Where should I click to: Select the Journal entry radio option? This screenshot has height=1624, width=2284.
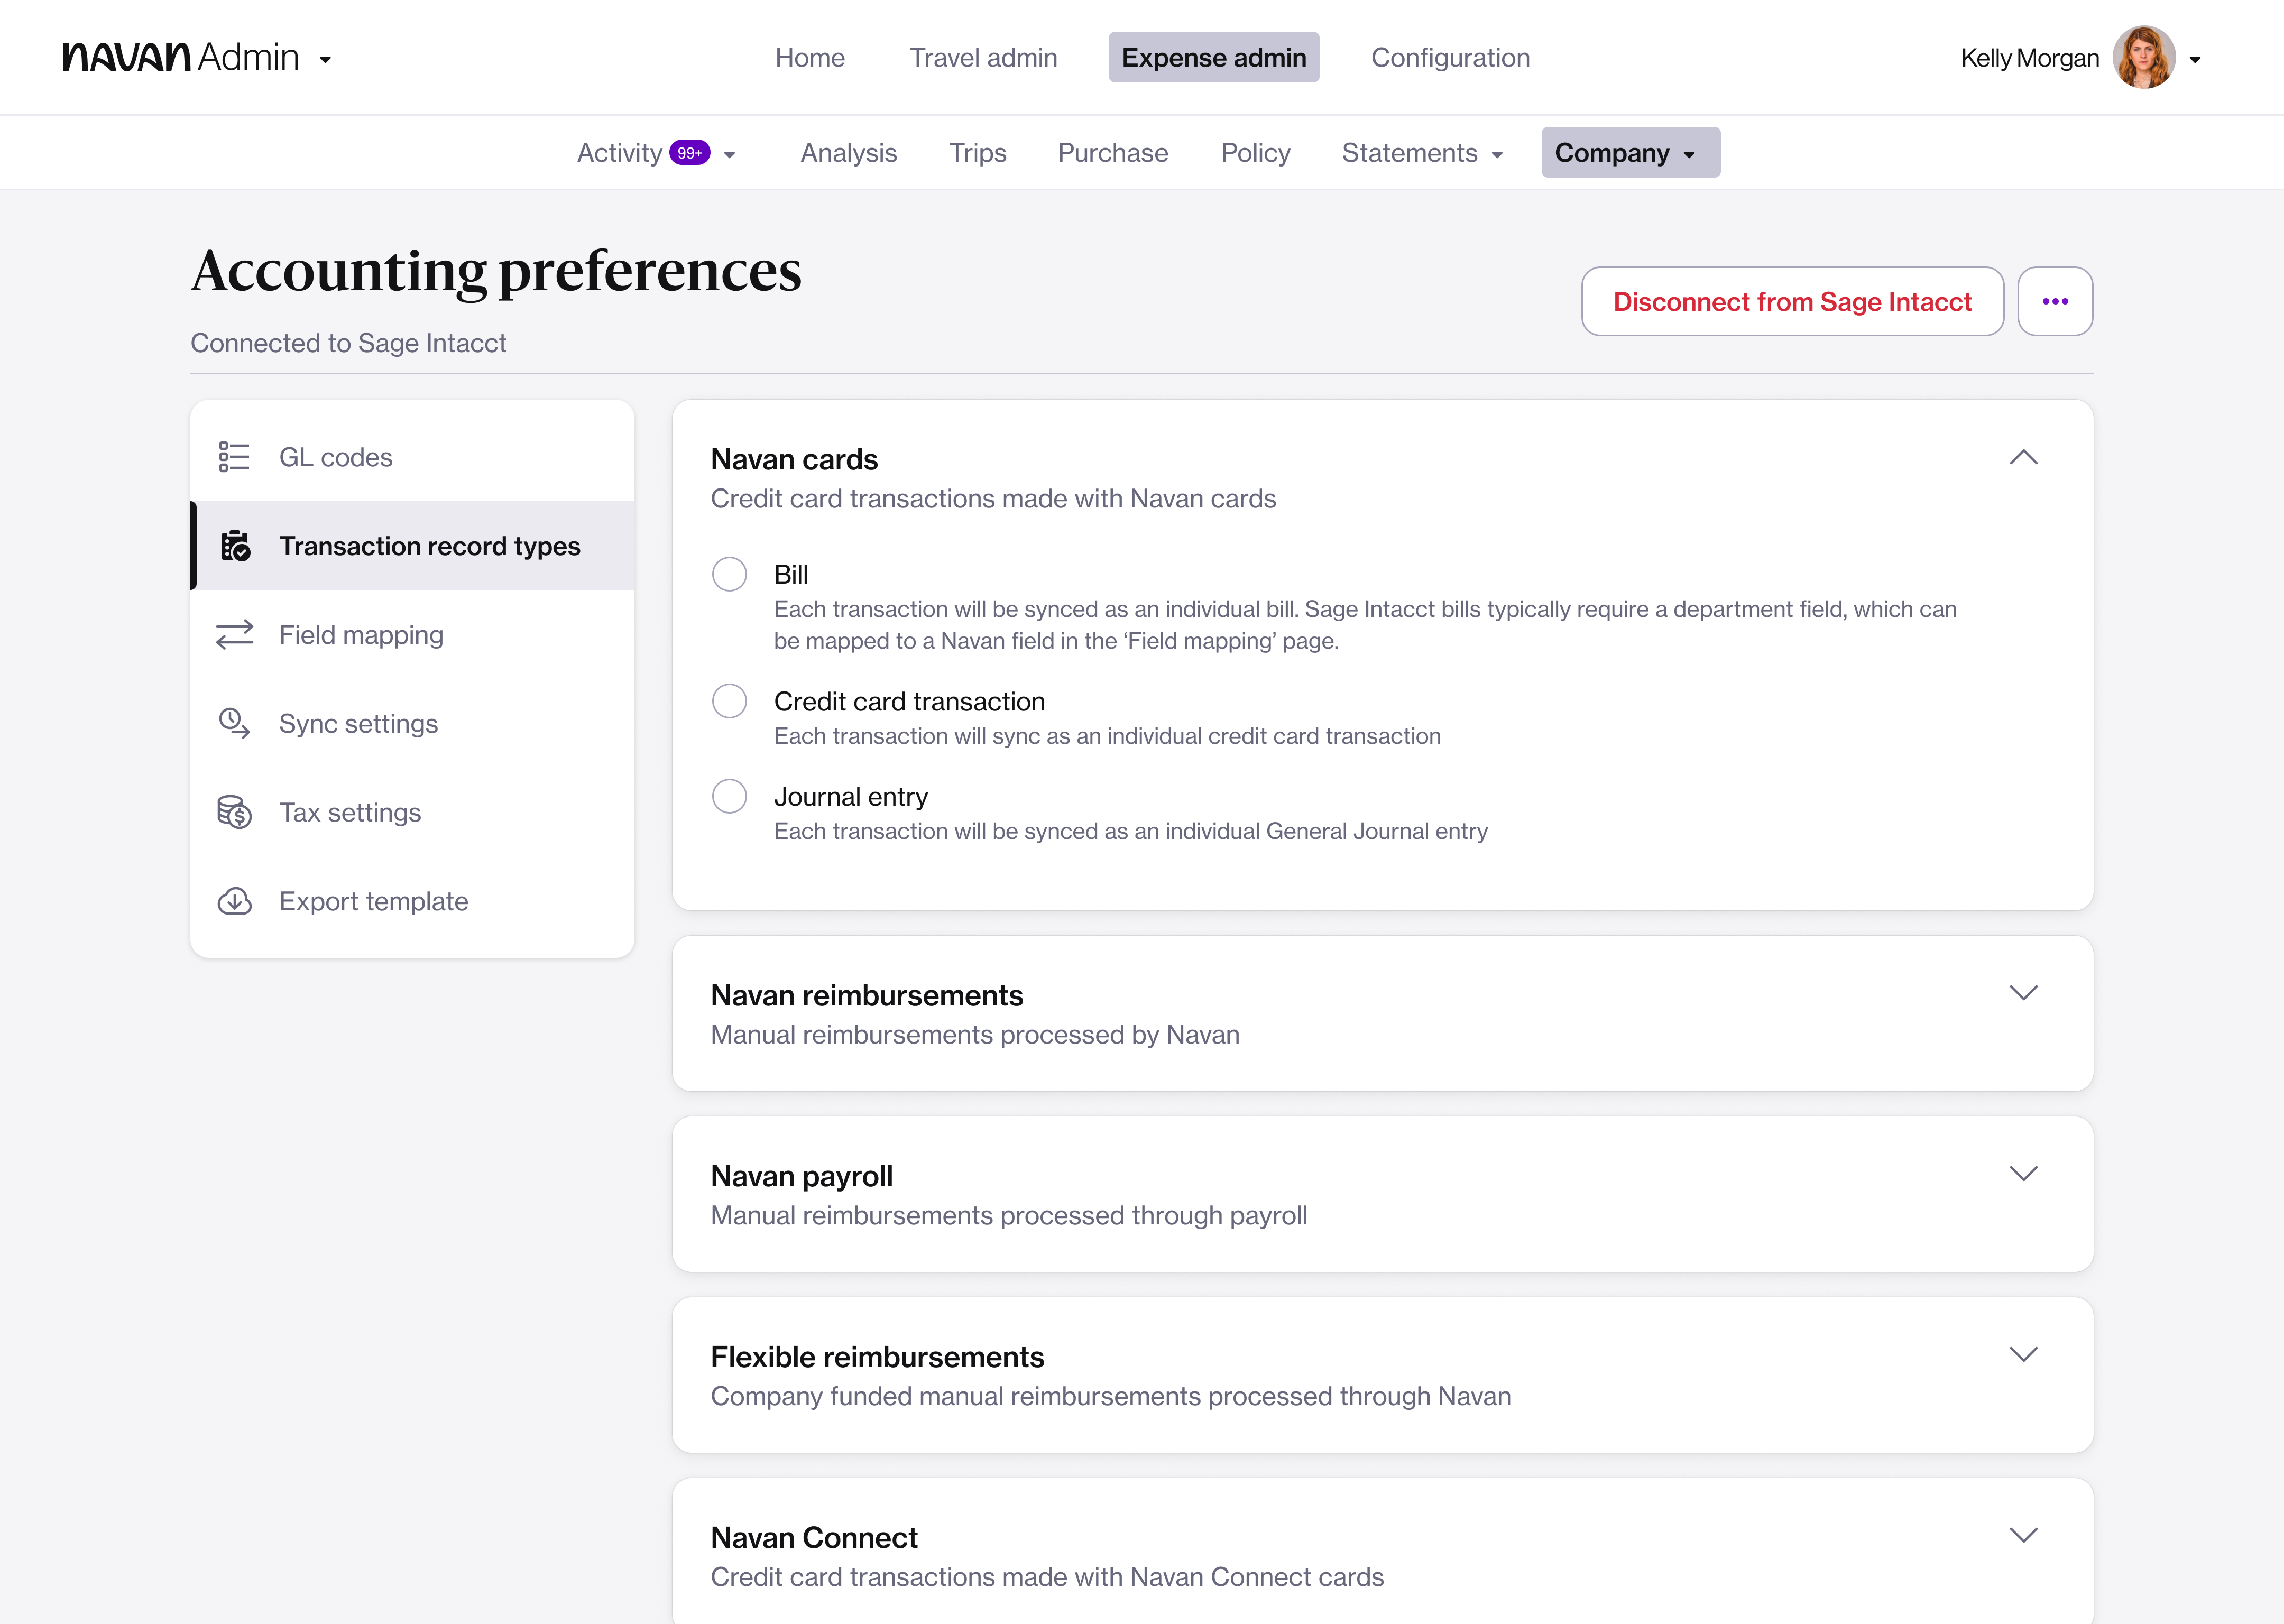(x=729, y=796)
